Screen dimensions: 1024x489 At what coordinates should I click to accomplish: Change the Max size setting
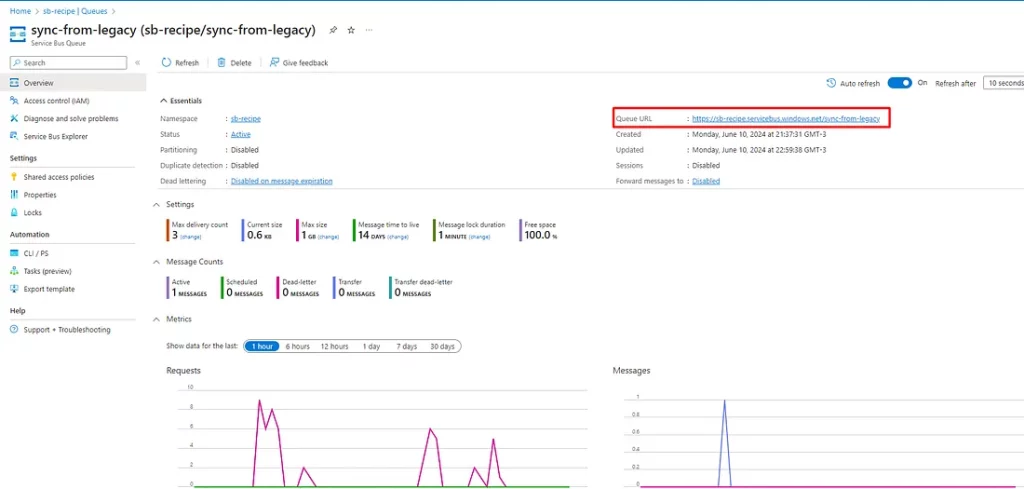[x=328, y=237]
